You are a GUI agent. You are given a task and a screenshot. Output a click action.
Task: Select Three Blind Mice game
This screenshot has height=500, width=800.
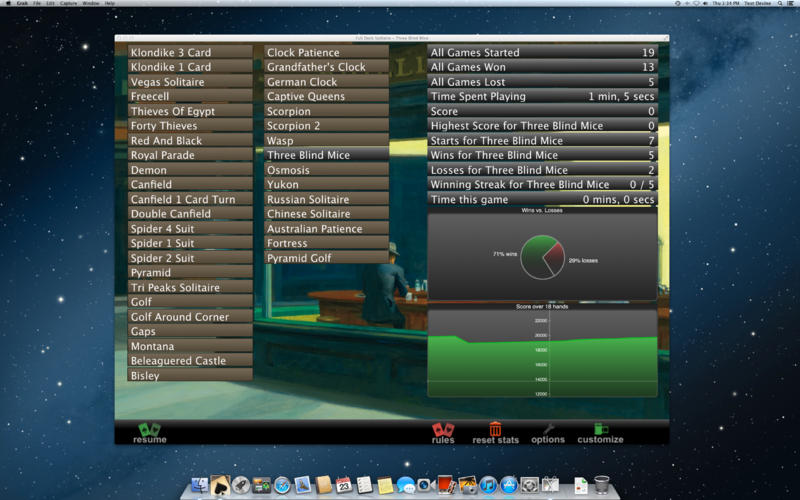tap(326, 155)
